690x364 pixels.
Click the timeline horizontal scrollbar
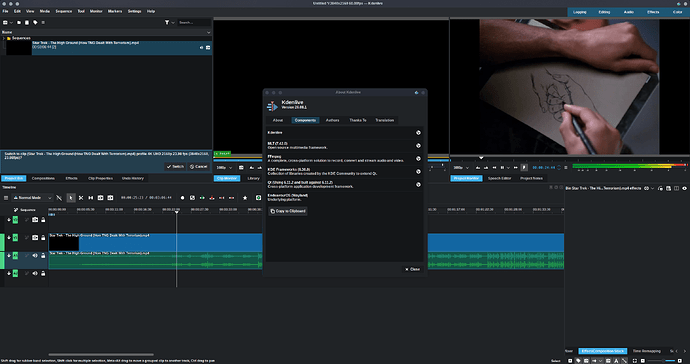click(101, 354)
